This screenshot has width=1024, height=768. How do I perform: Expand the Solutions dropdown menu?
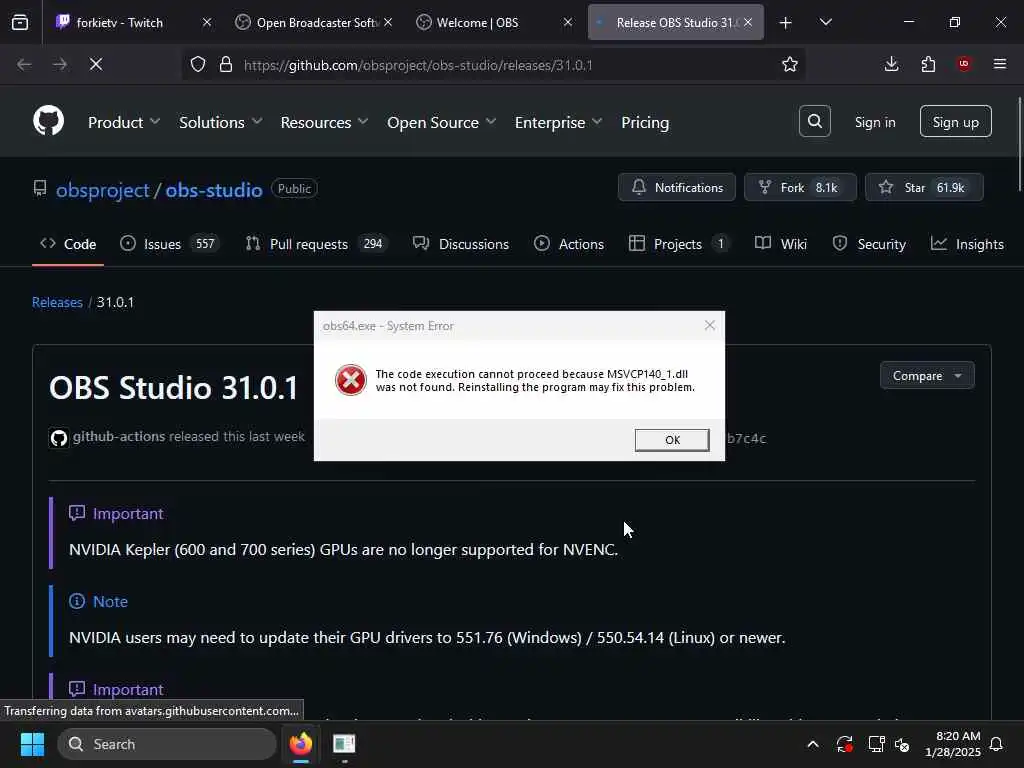(x=220, y=122)
